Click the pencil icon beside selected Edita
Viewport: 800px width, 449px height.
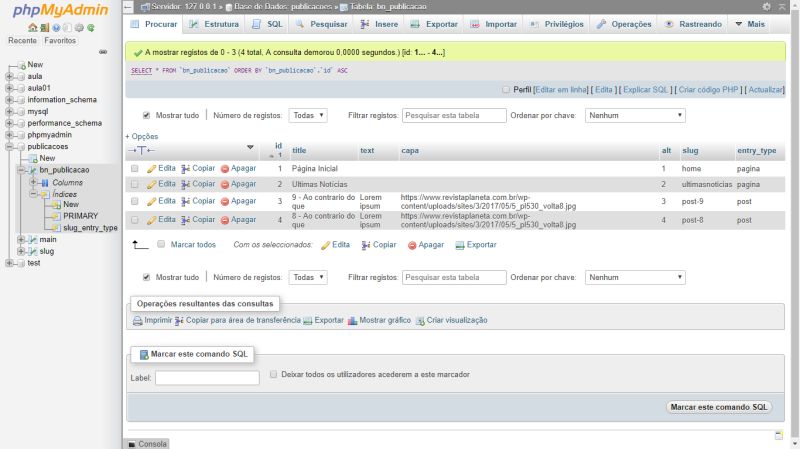(x=325, y=245)
